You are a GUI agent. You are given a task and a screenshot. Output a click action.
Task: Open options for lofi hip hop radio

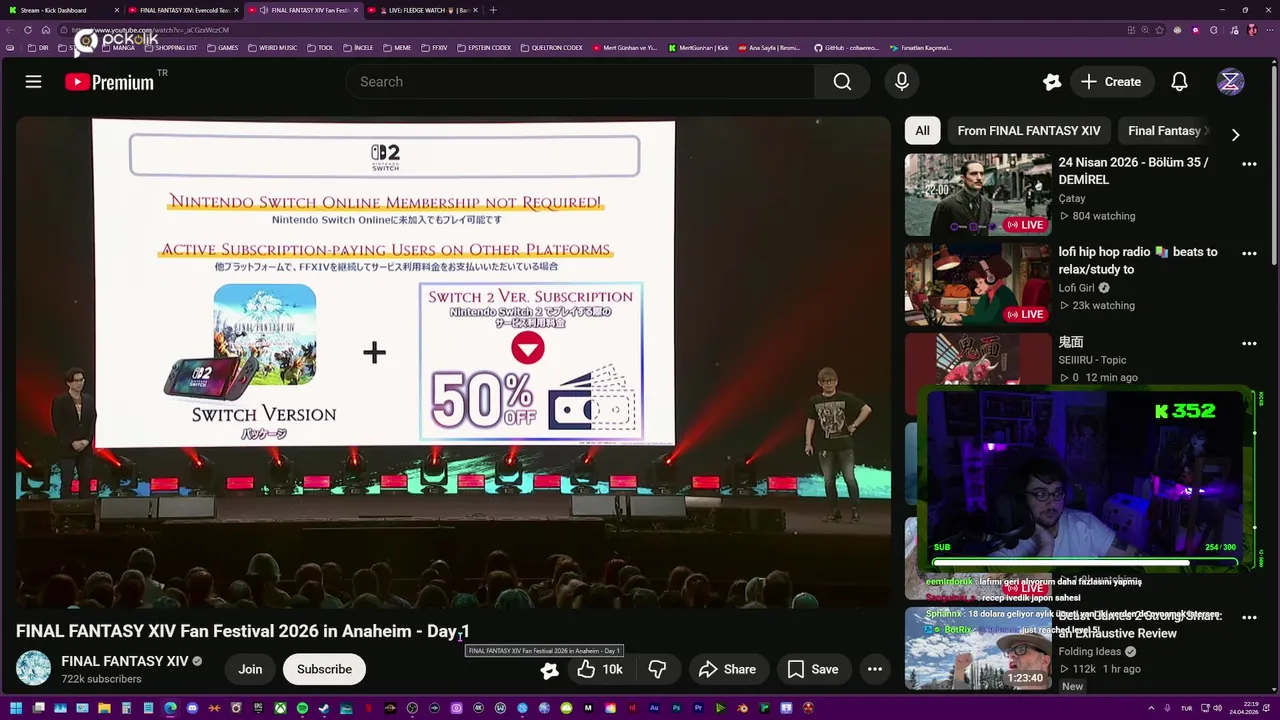click(x=1249, y=253)
